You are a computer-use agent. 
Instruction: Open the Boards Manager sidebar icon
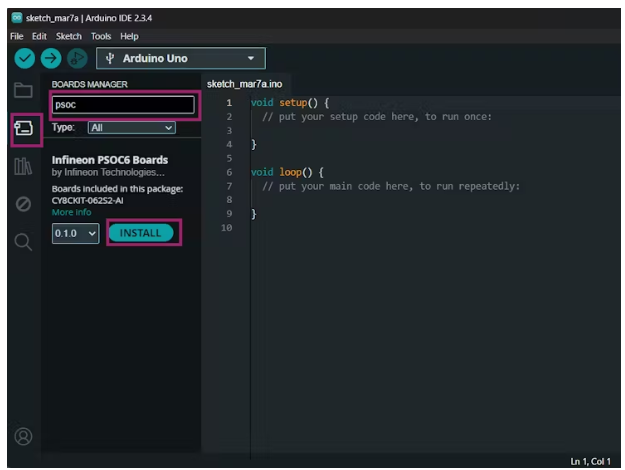23,128
